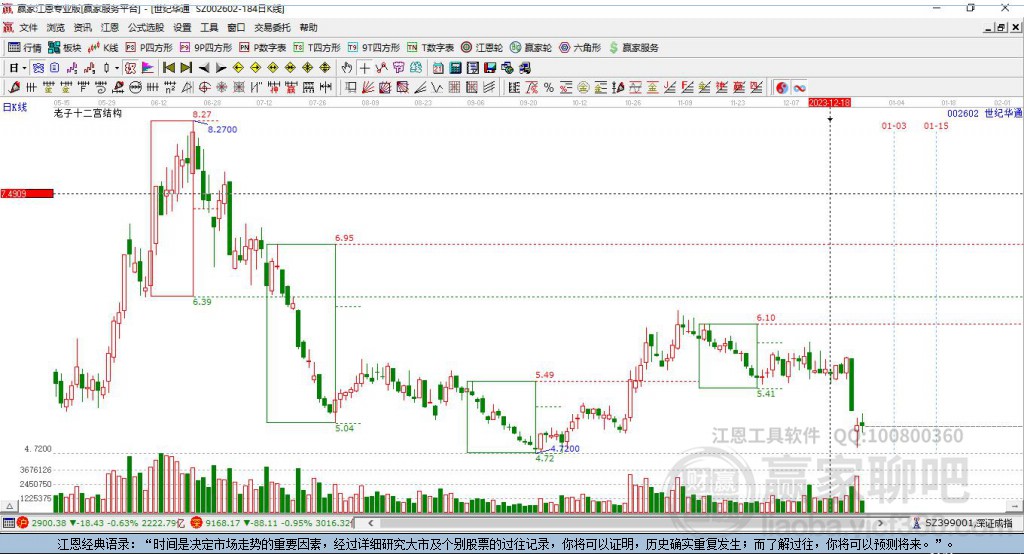
Task: Open the 板块 sector view
Action: (64, 48)
